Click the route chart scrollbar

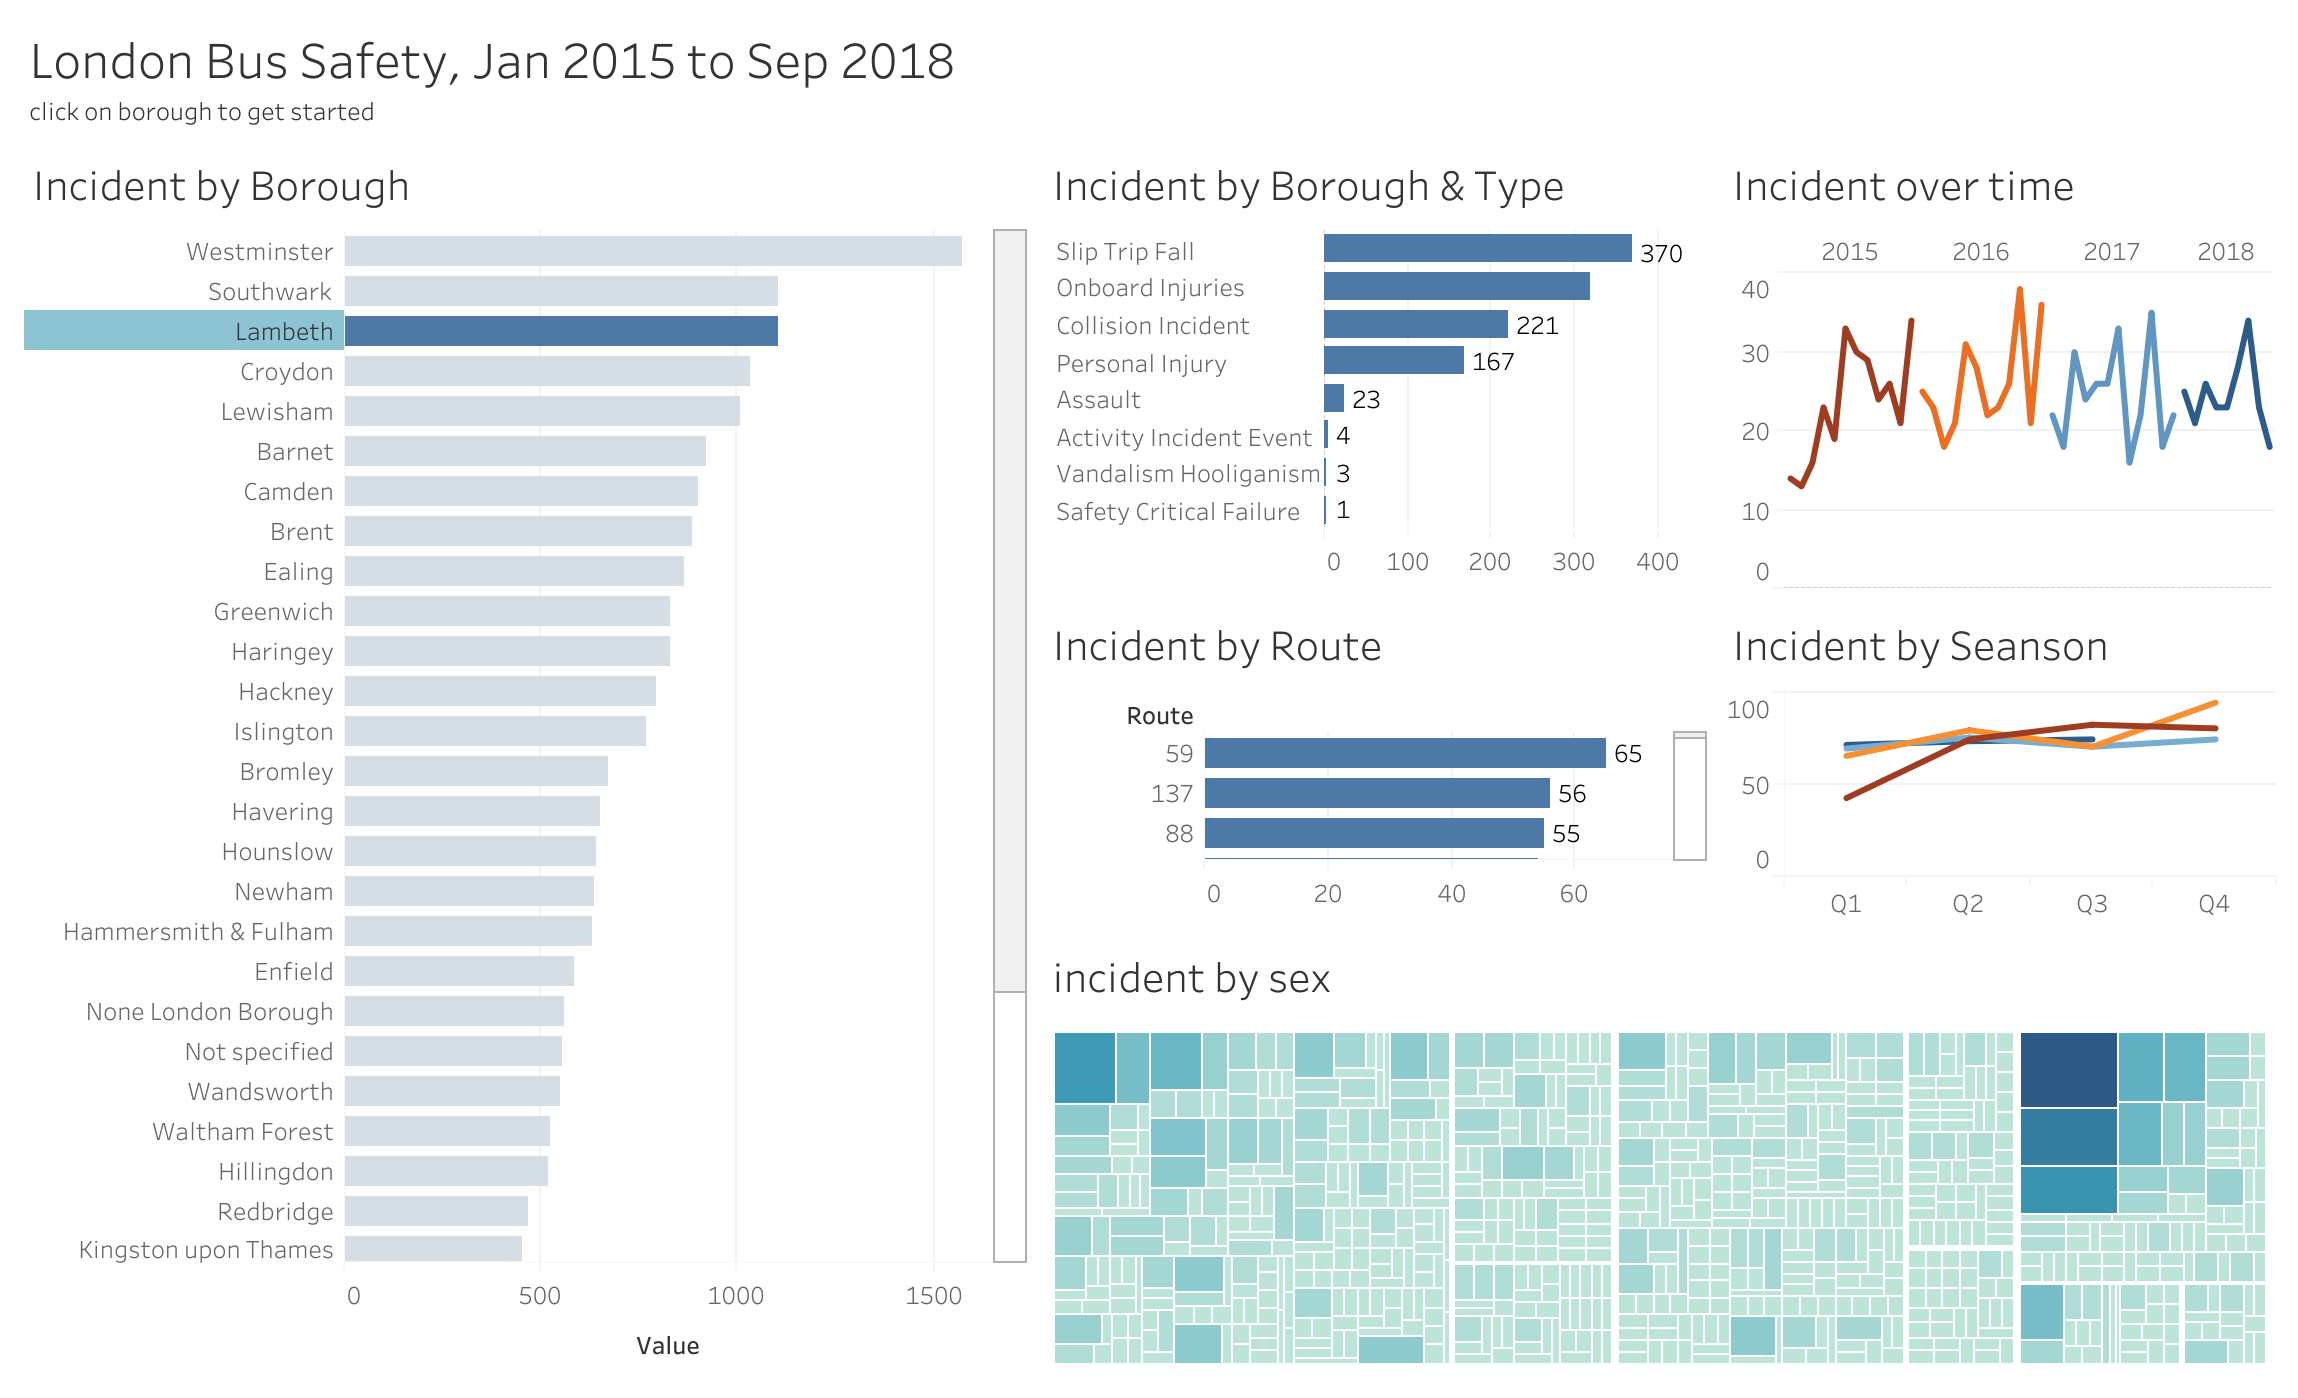pyautogui.click(x=1690, y=796)
